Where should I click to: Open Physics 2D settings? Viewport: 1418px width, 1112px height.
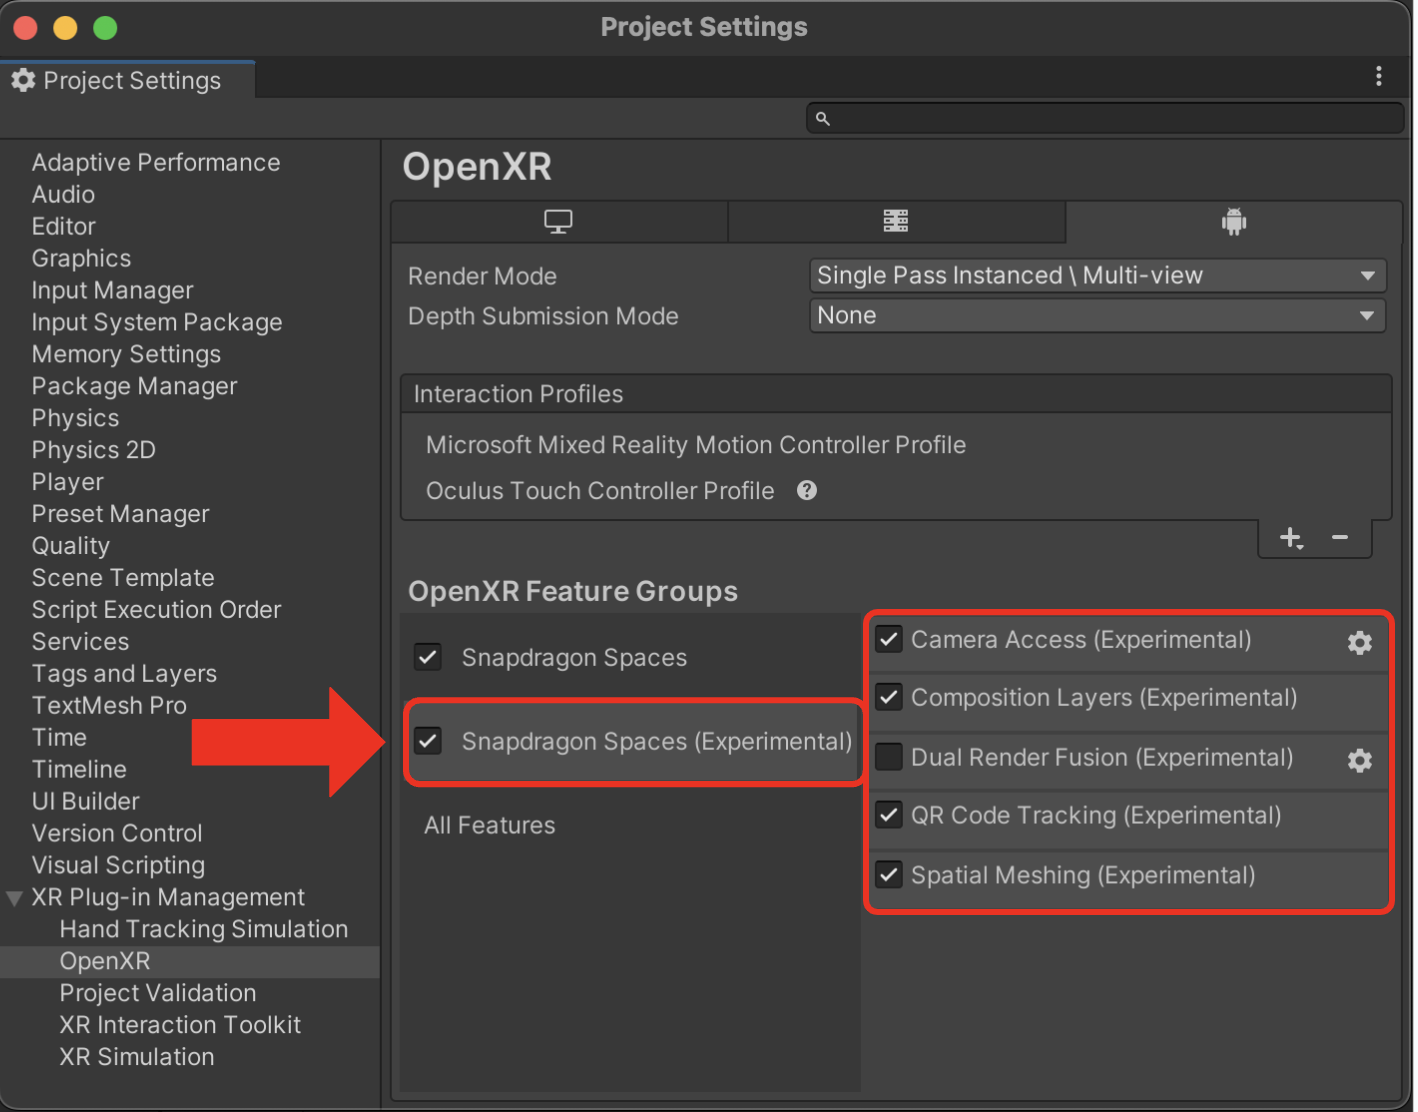pyautogui.click(x=93, y=450)
